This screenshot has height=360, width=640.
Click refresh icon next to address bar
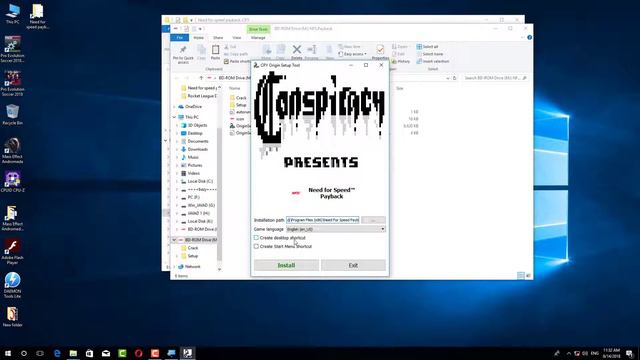[454, 78]
